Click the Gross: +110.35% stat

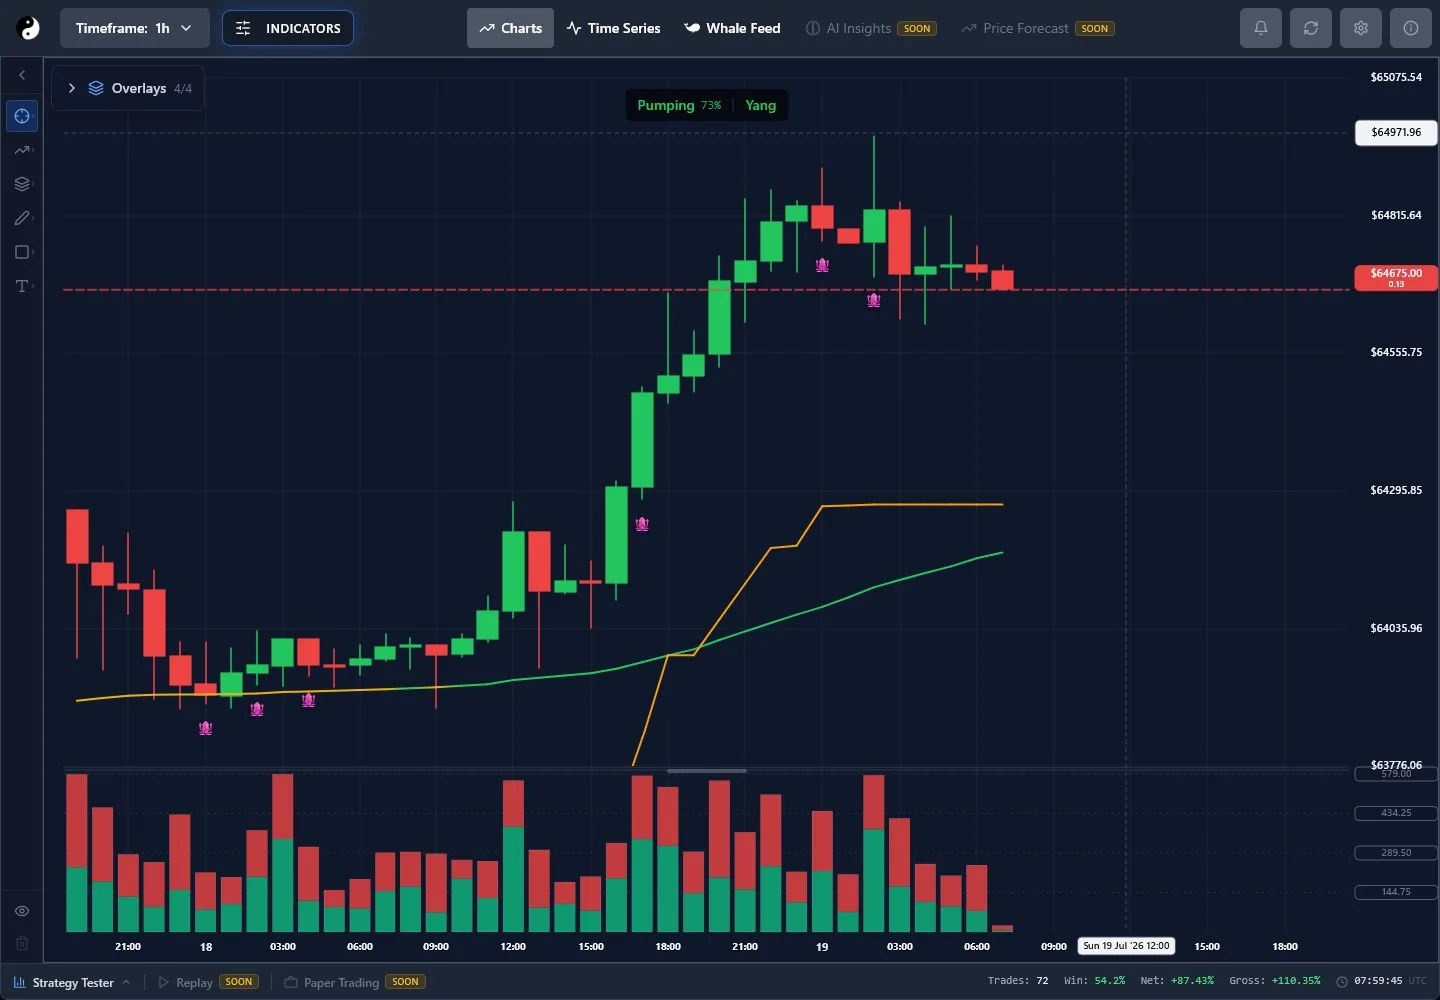click(1275, 981)
